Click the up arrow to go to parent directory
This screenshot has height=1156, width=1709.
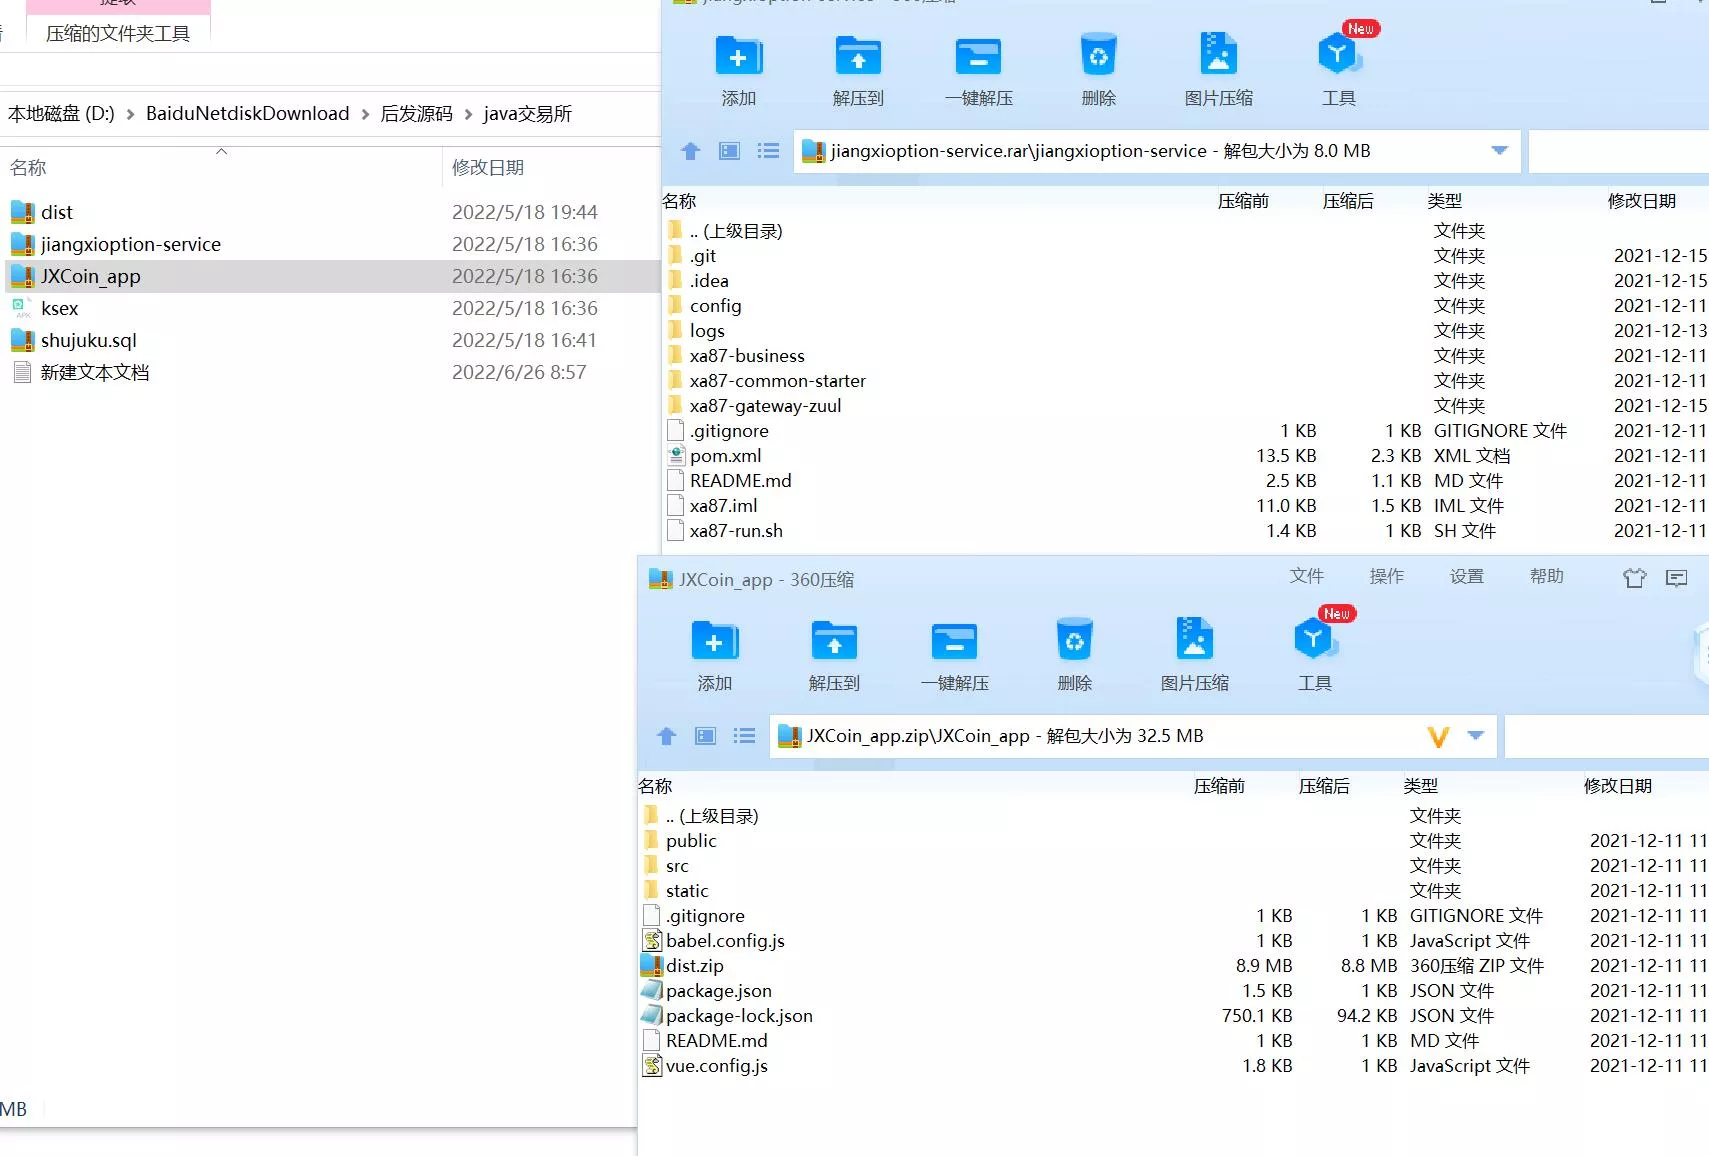(690, 151)
